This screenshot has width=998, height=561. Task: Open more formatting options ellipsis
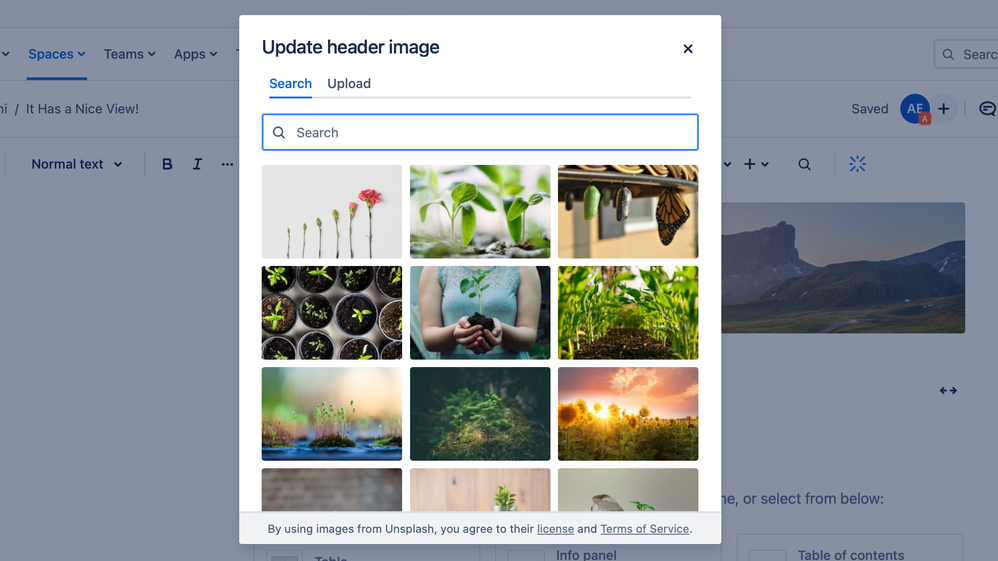click(x=227, y=164)
